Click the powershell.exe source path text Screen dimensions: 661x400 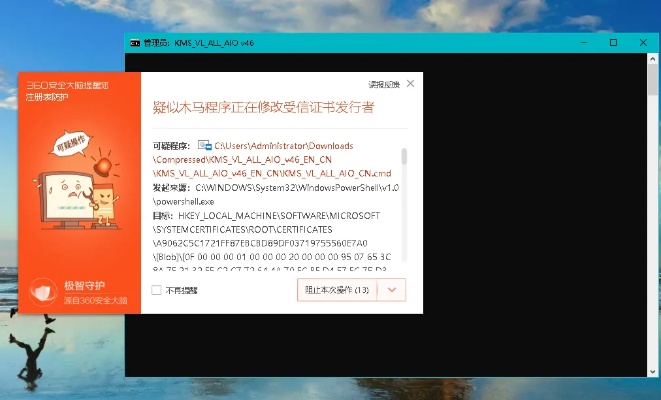click(183, 201)
